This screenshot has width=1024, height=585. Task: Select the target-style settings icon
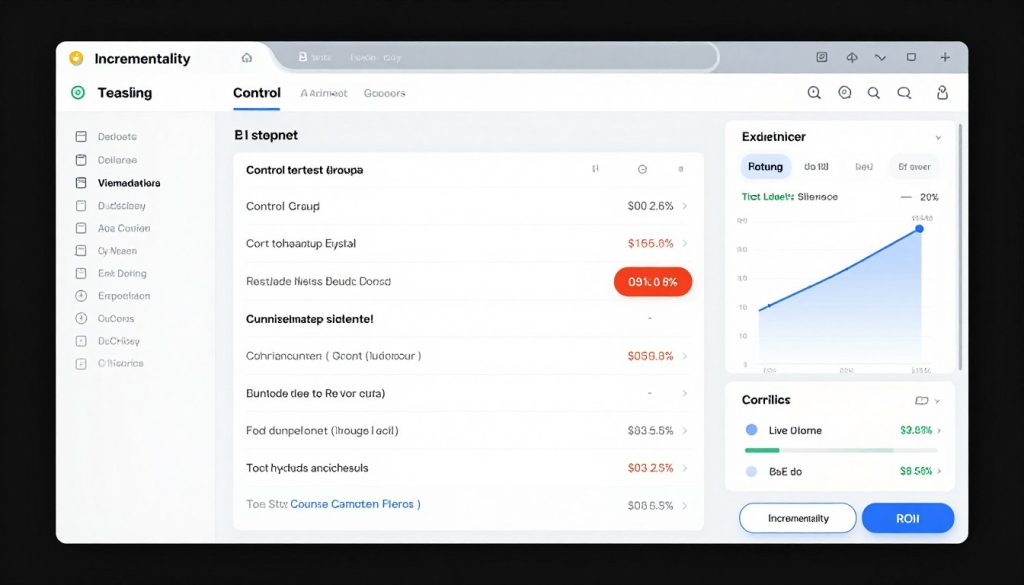tap(844, 92)
